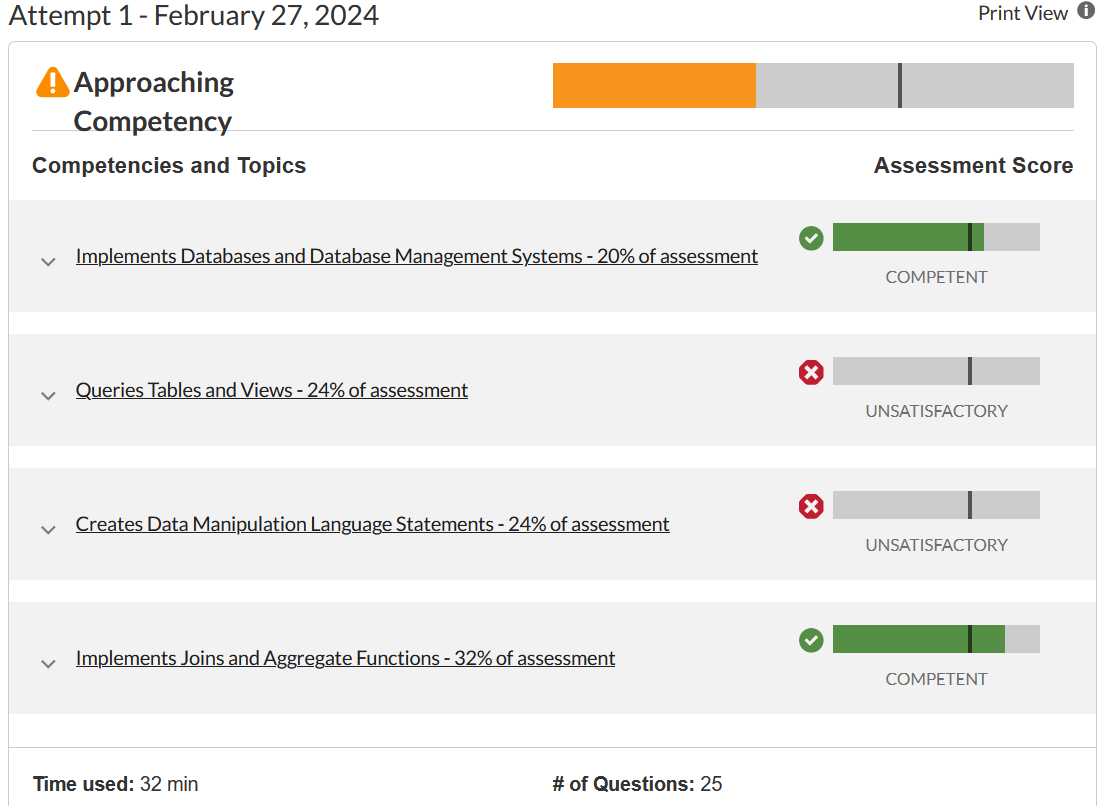The image size is (1103, 806).
Task: Click the Print View button
Action: 1023,13
